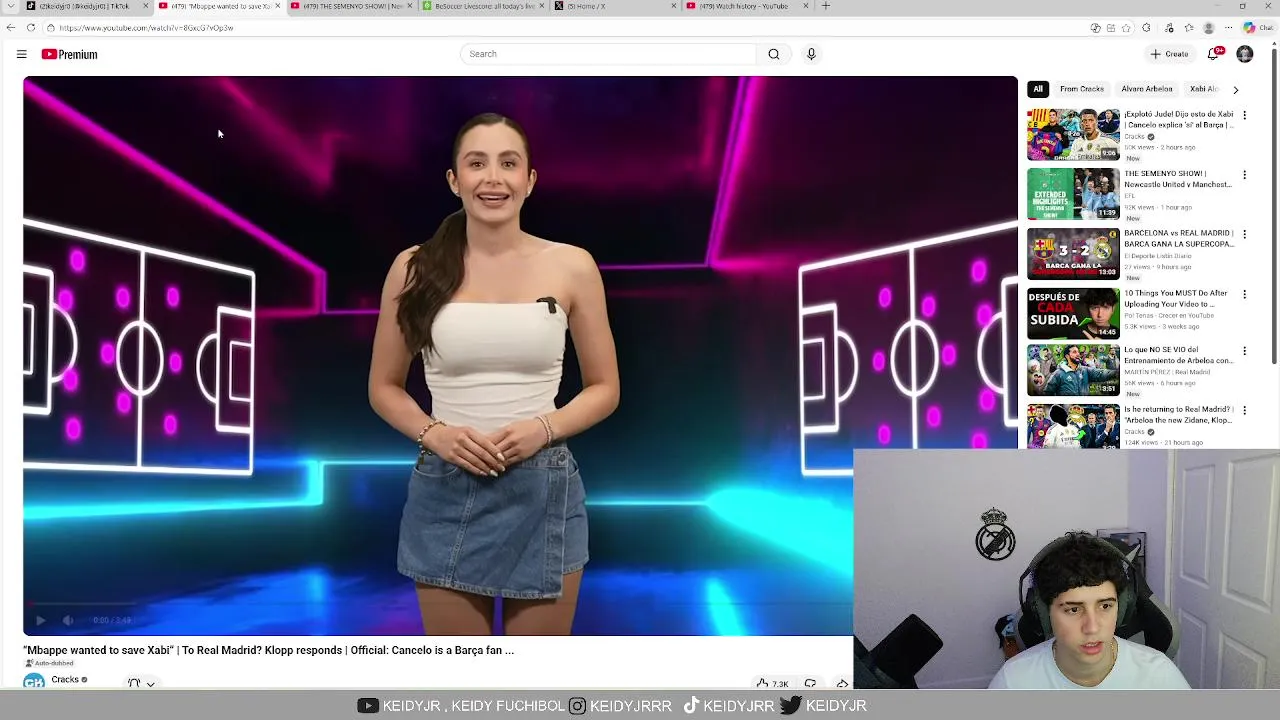
Task: Open options for Lo que NO SE VIO video
Action: (x=1245, y=352)
